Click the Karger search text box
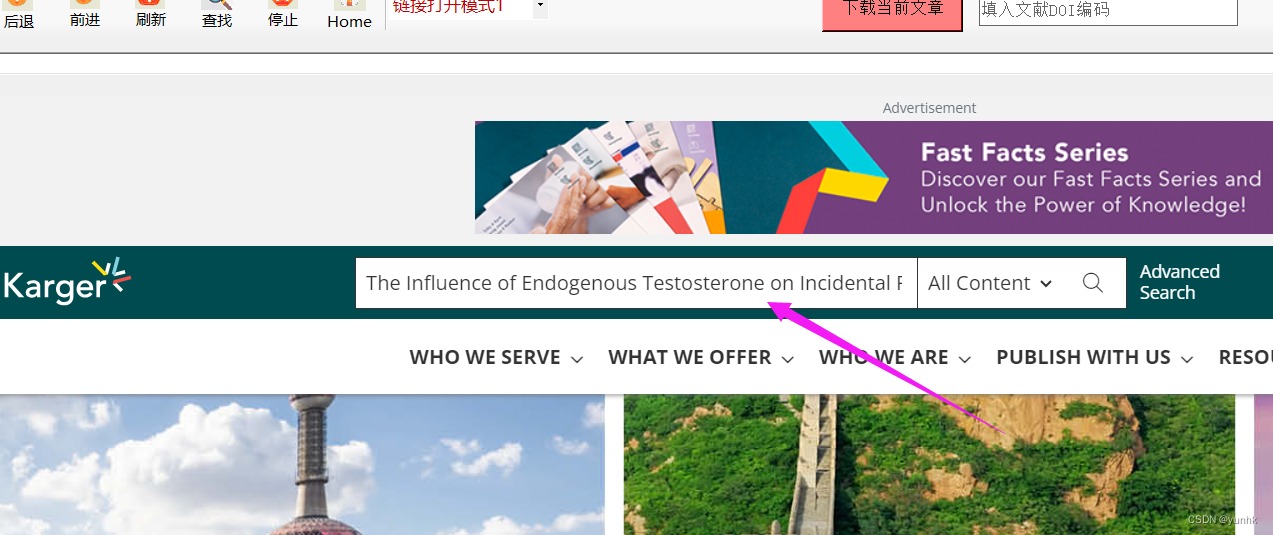1273x535 pixels. click(x=636, y=283)
